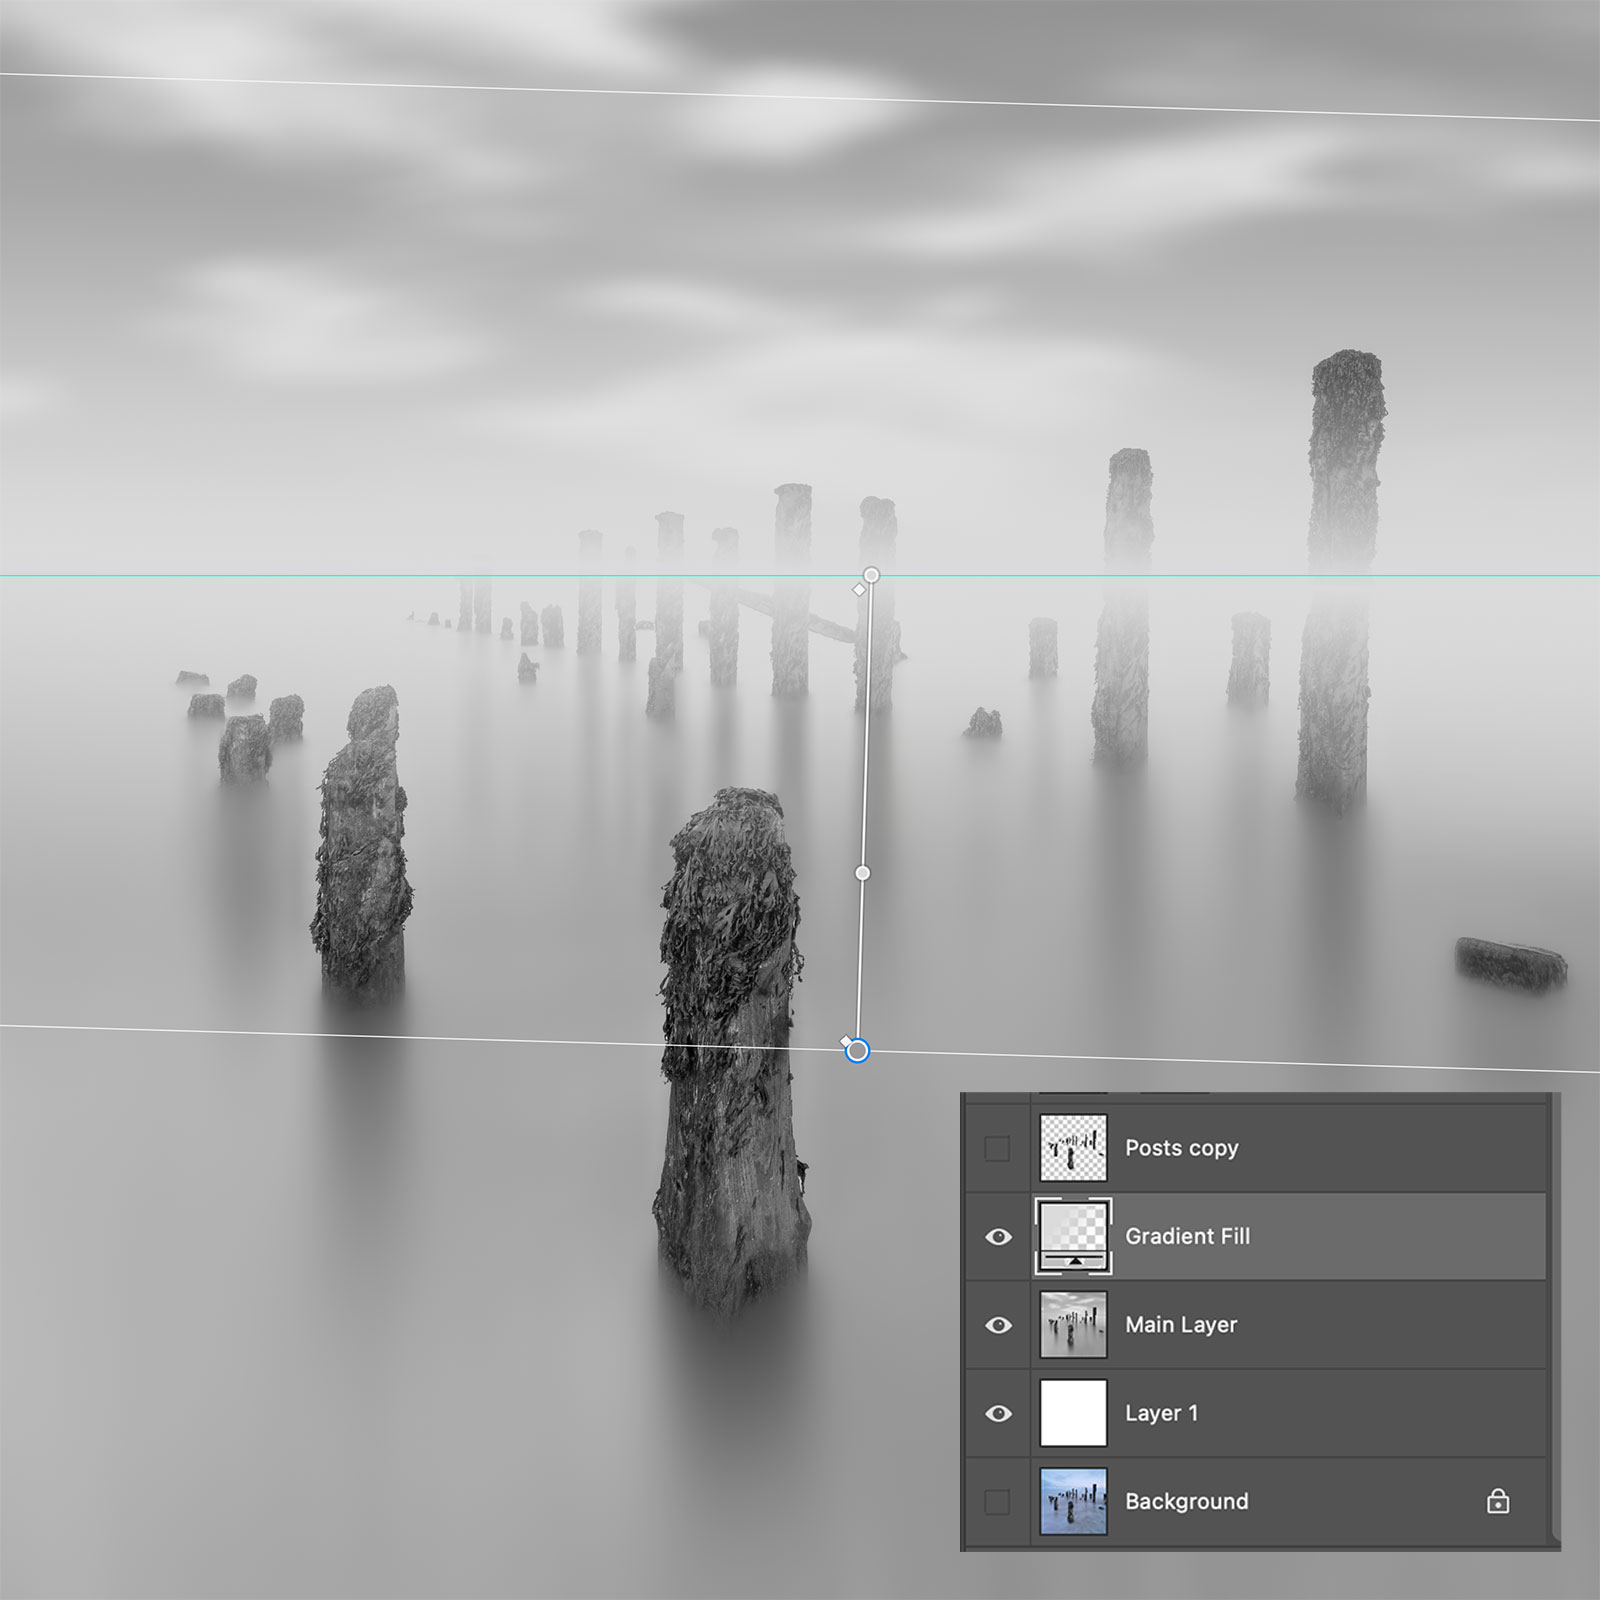Select the Posts copy layer thumbnail
1600x1600 pixels.
click(1073, 1148)
